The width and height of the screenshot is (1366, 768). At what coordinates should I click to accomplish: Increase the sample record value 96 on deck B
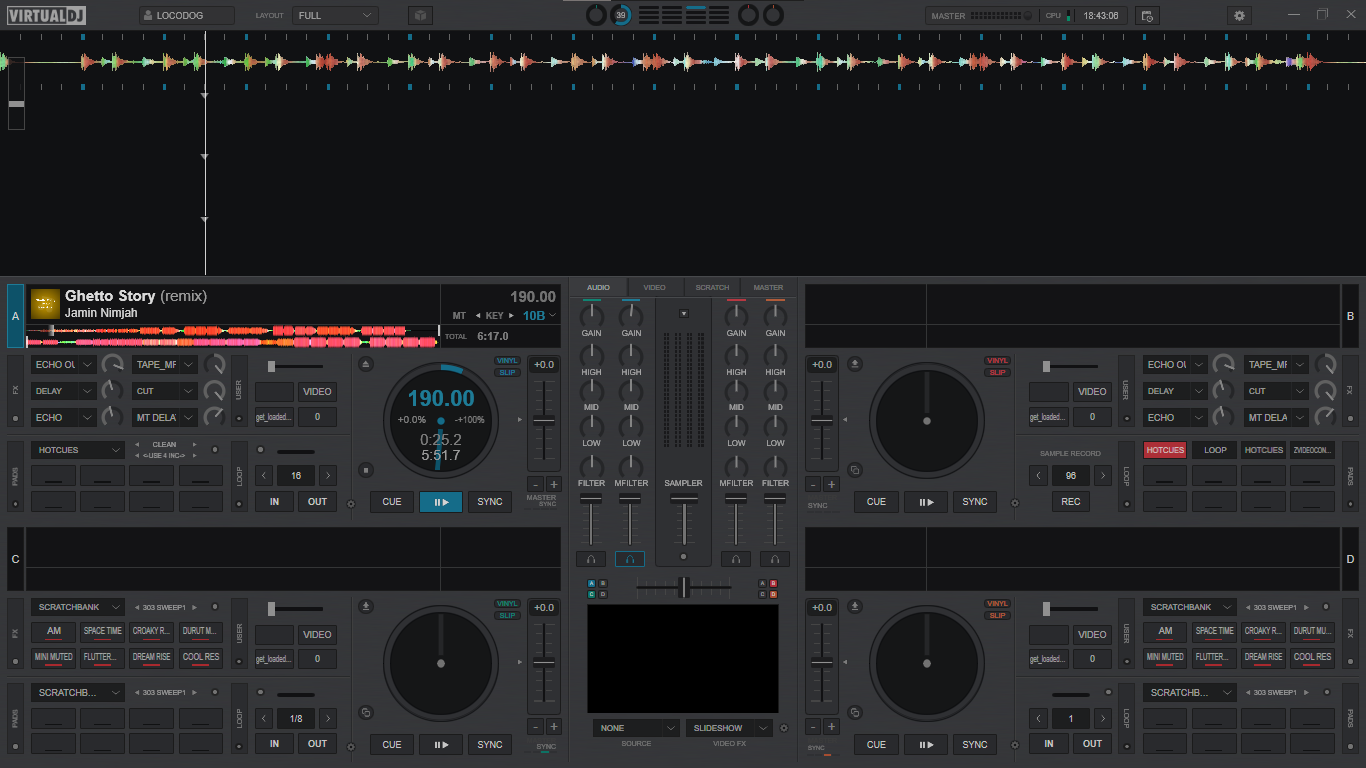[1102, 476]
